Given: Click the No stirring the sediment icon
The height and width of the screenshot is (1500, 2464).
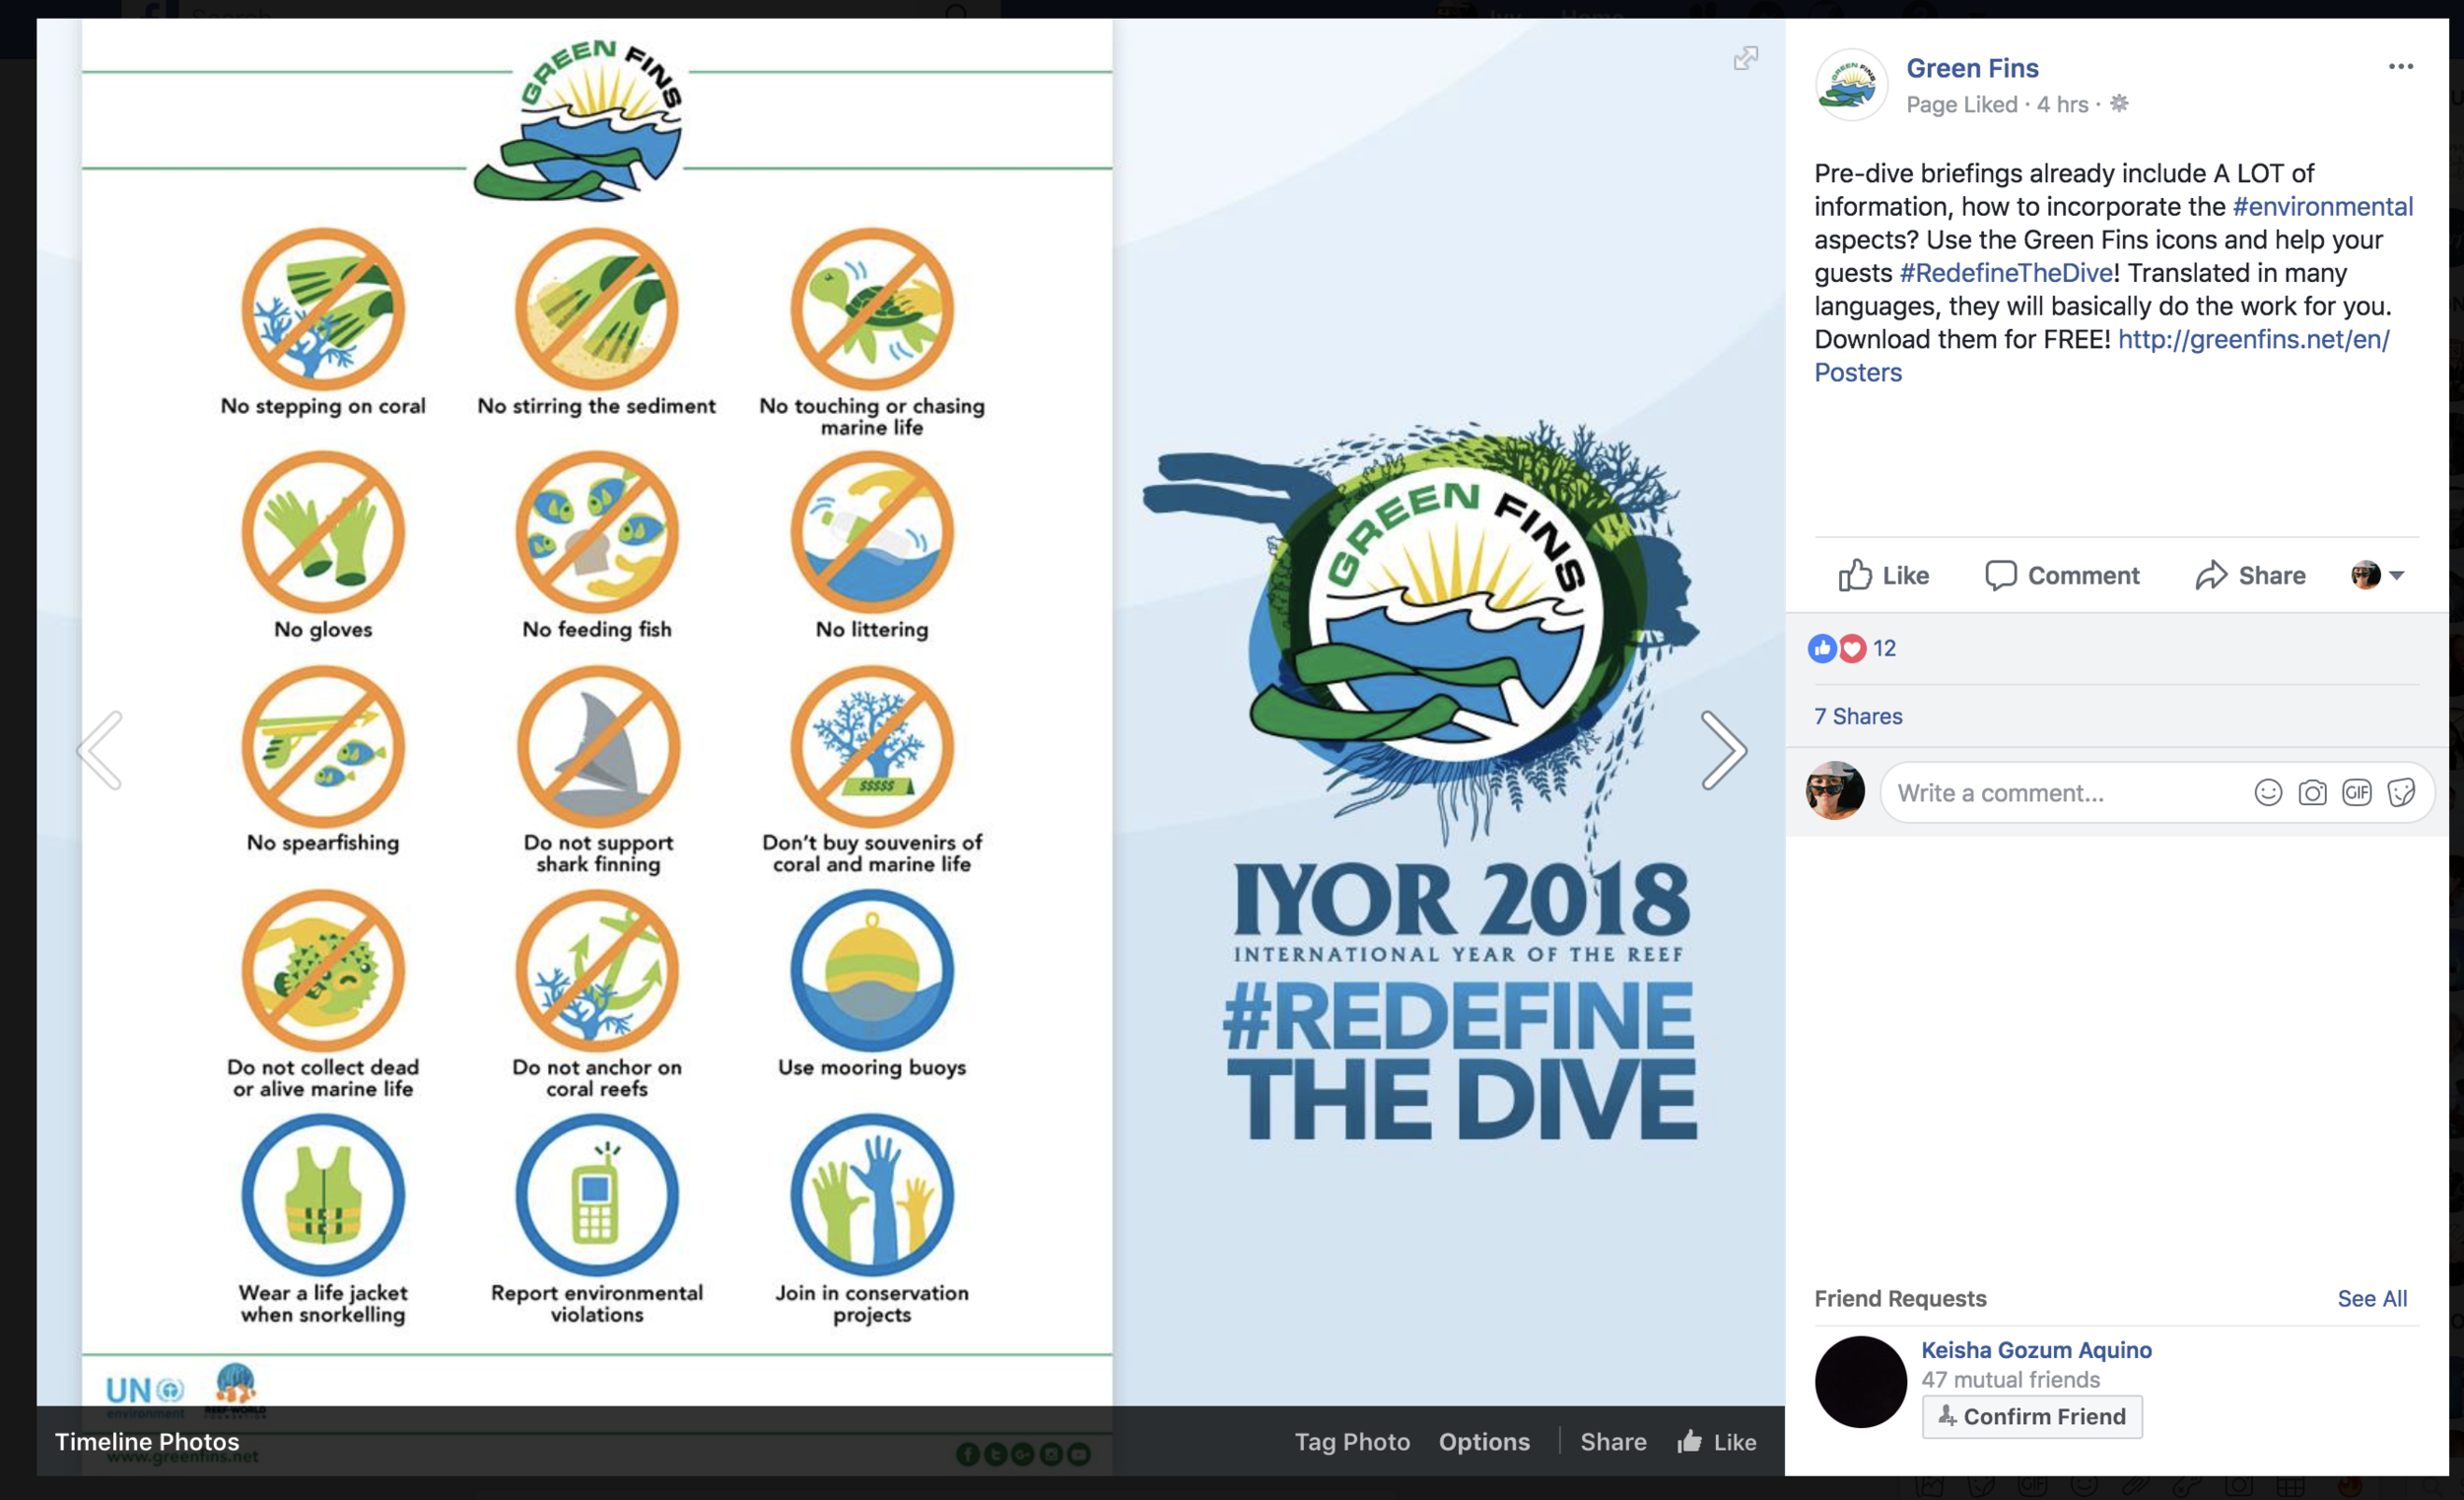Looking at the screenshot, I should pos(597,309).
